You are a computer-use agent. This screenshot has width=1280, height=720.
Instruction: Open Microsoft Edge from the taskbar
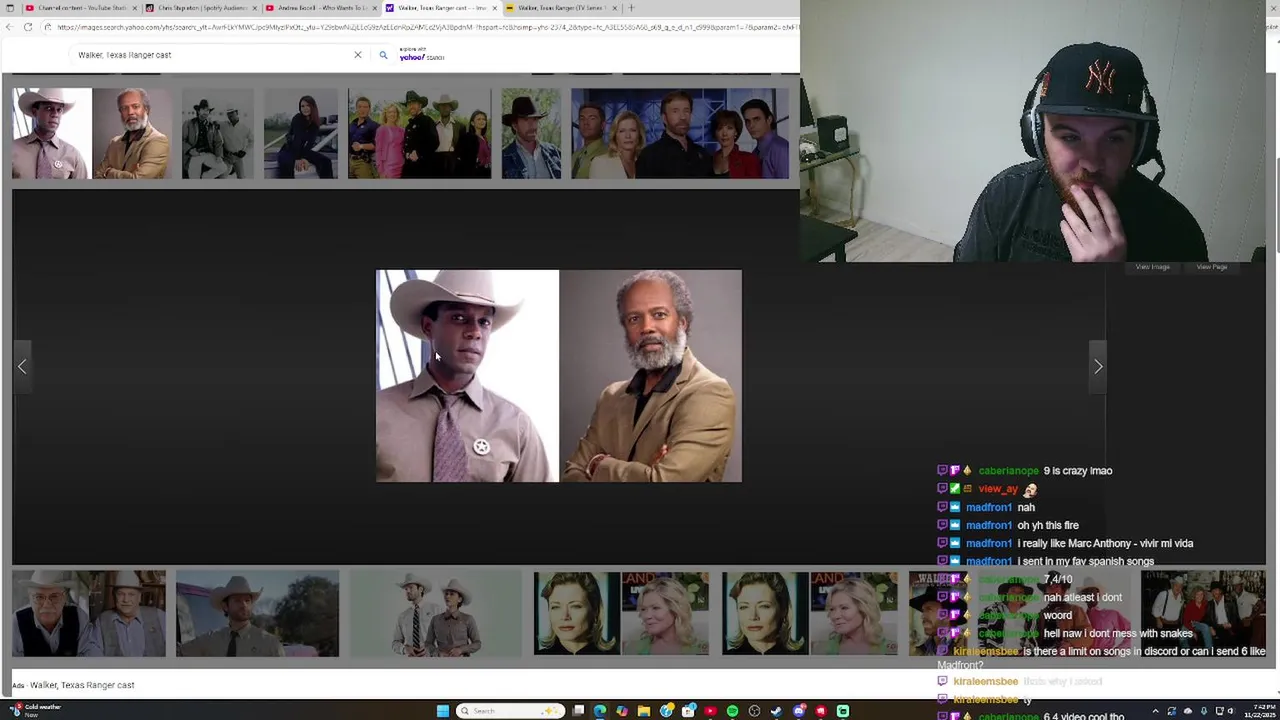600,711
